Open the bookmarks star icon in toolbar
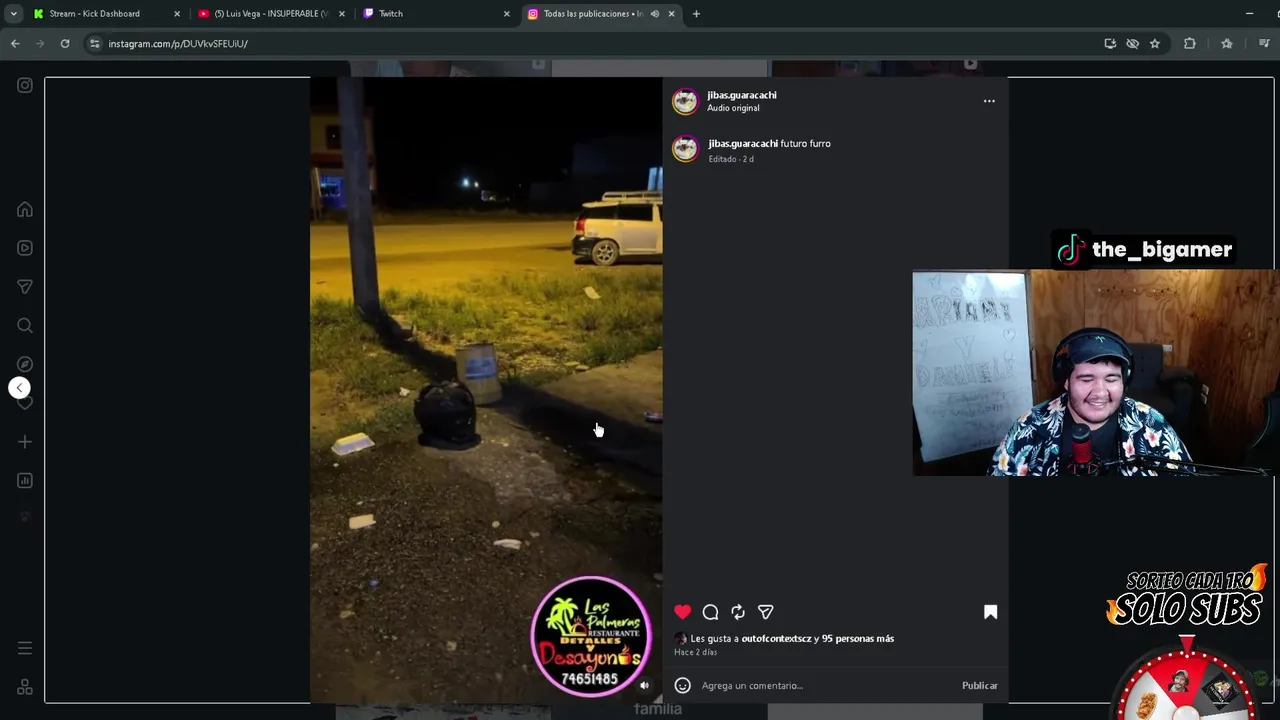1280x720 pixels. tap(1227, 43)
